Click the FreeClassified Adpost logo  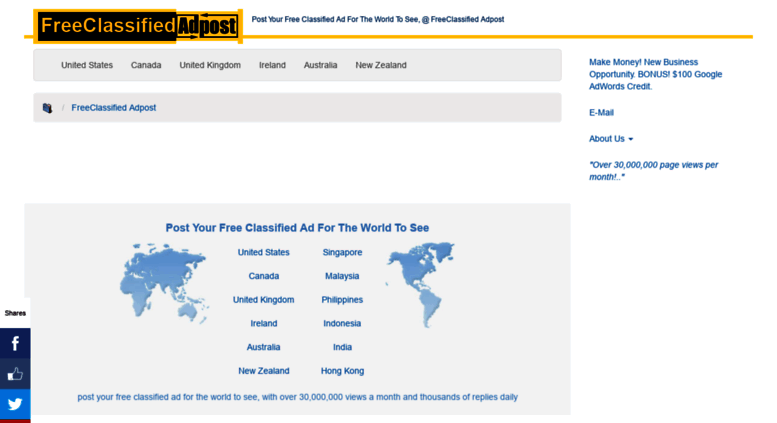[x=138, y=26]
